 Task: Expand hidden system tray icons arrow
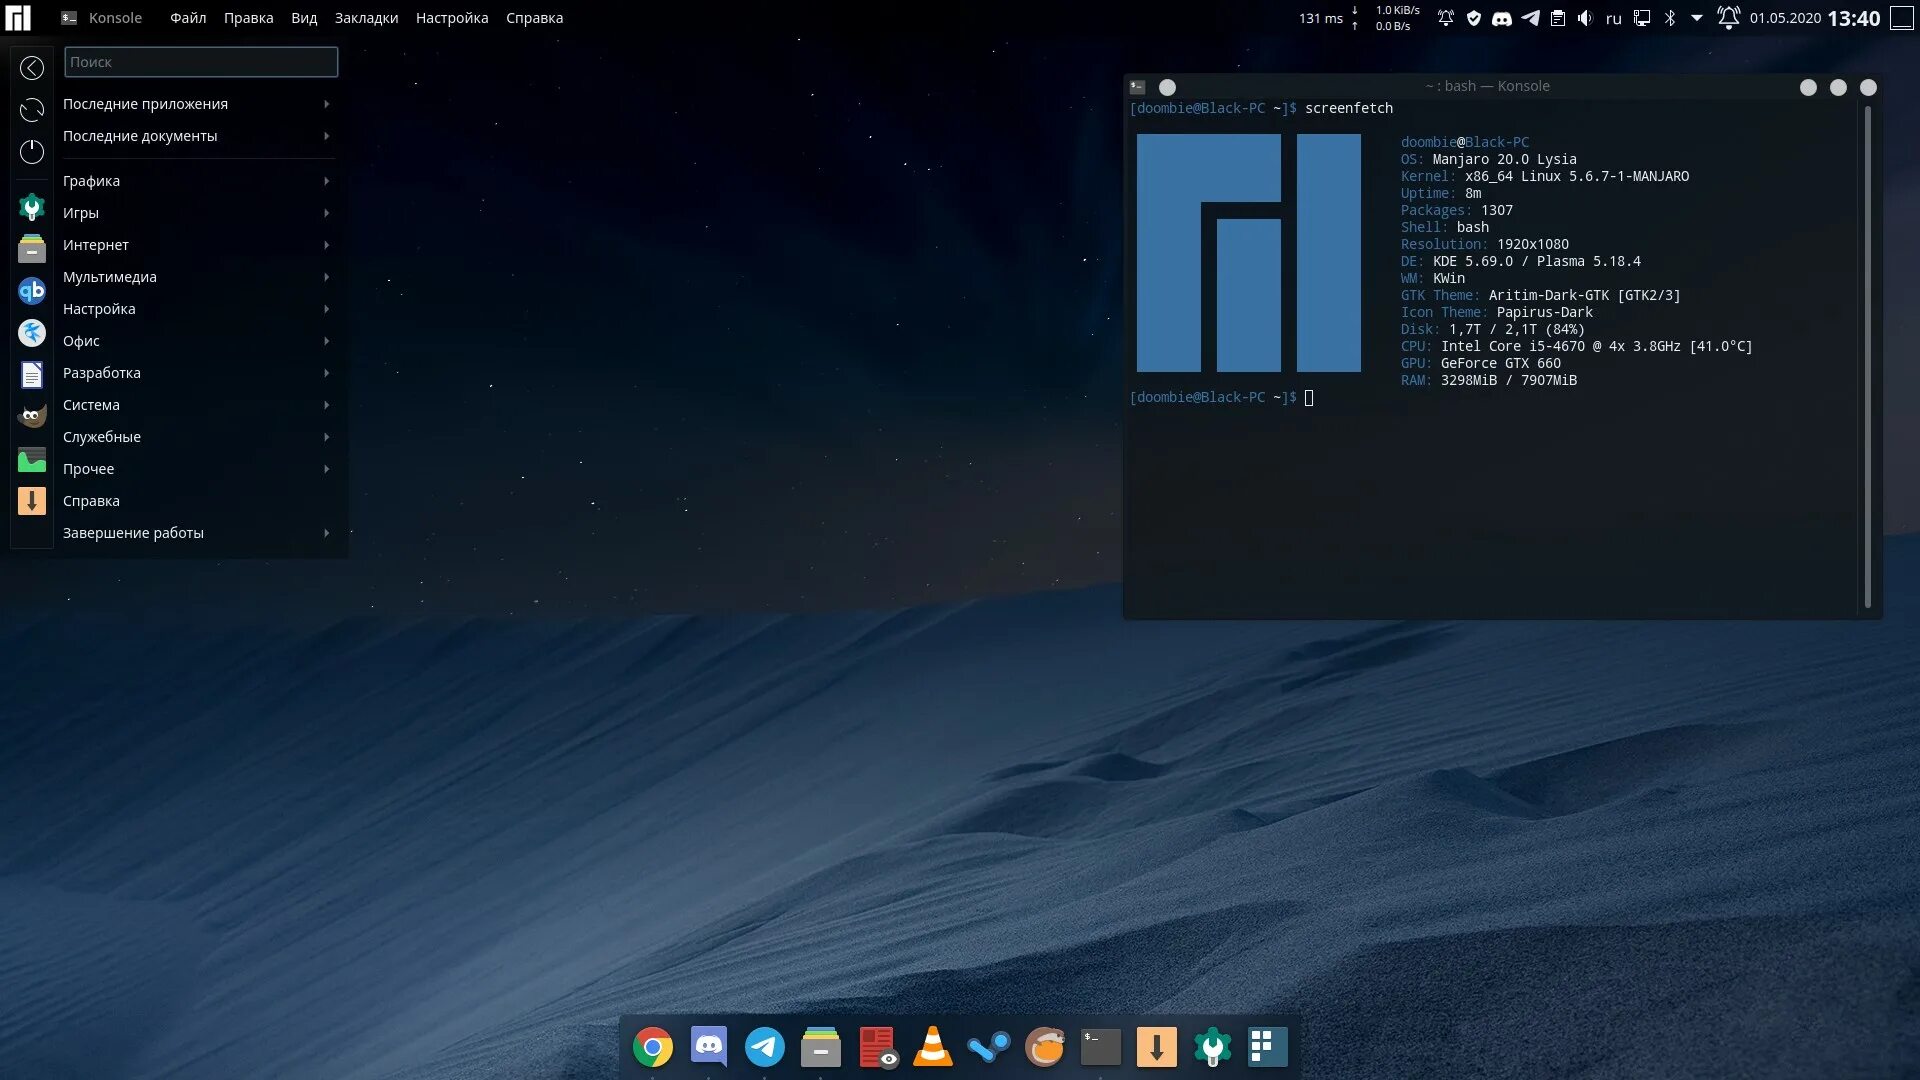click(1697, 18)
